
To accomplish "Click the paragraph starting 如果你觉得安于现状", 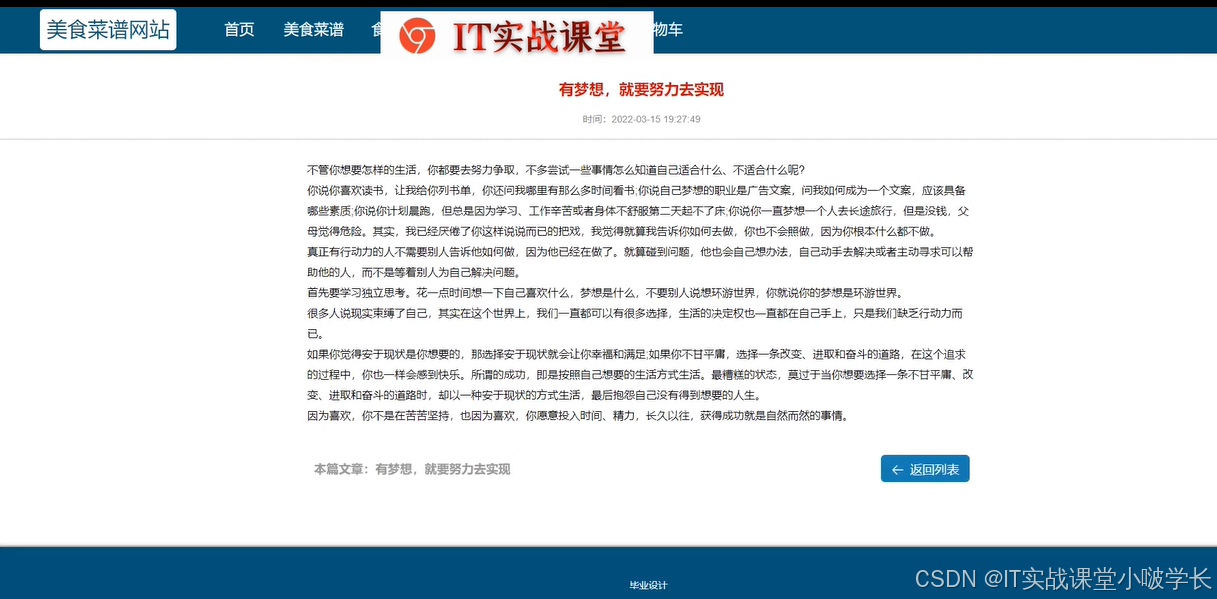I will pos(639,375).
